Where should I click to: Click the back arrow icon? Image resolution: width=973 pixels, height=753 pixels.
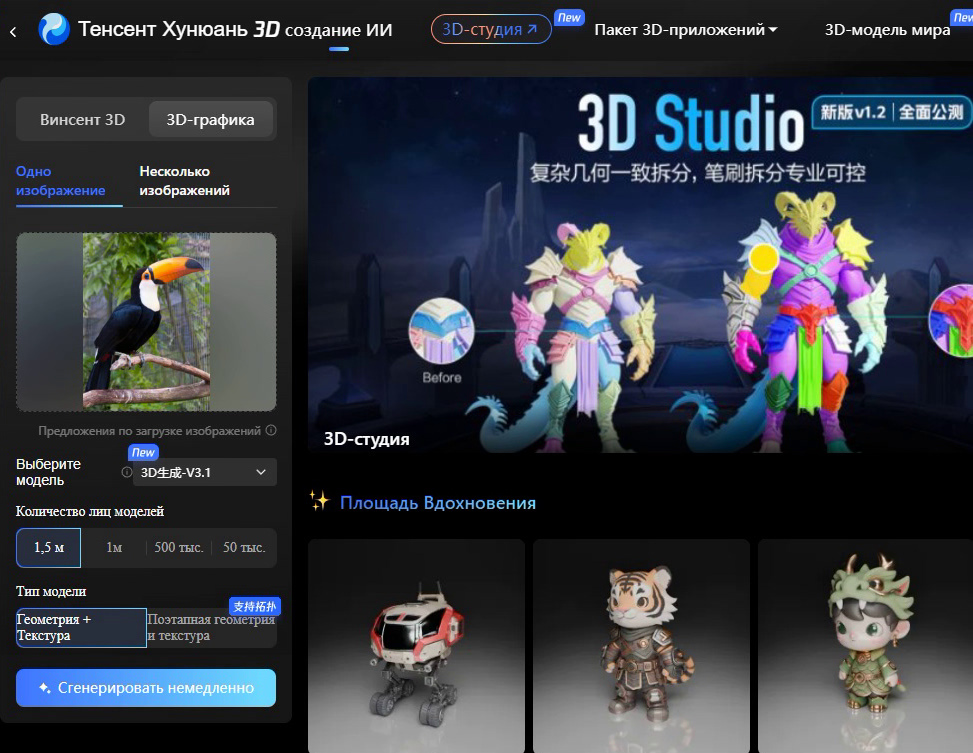13,31
